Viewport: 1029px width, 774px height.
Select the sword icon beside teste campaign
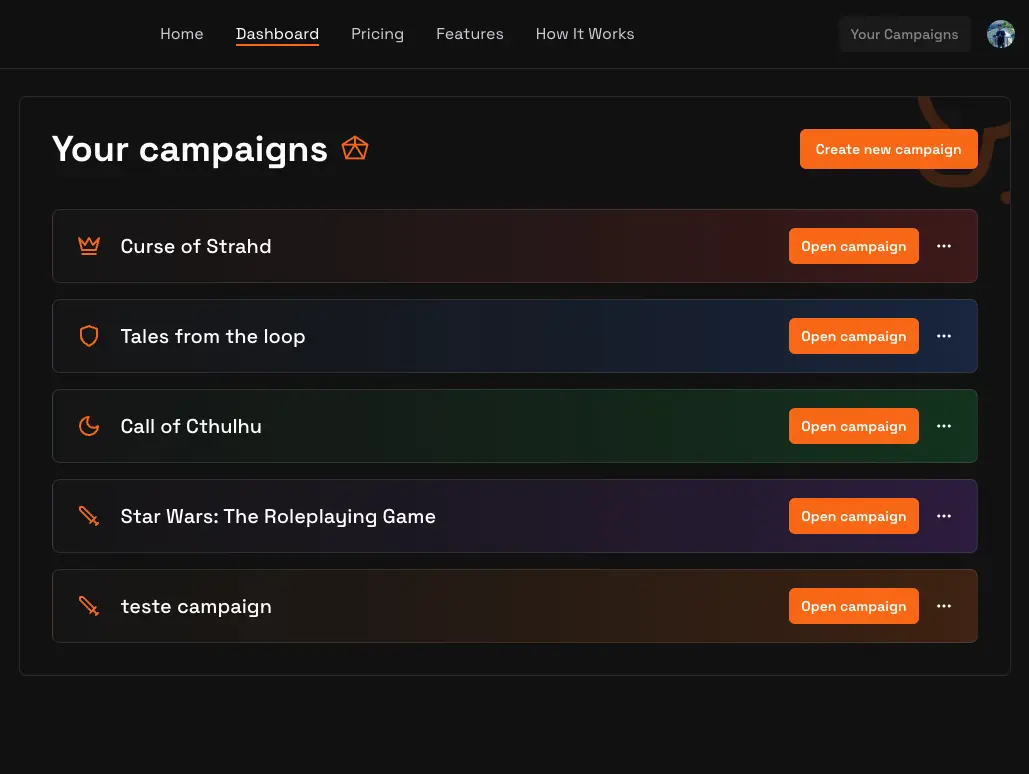(x=89, y=606)
